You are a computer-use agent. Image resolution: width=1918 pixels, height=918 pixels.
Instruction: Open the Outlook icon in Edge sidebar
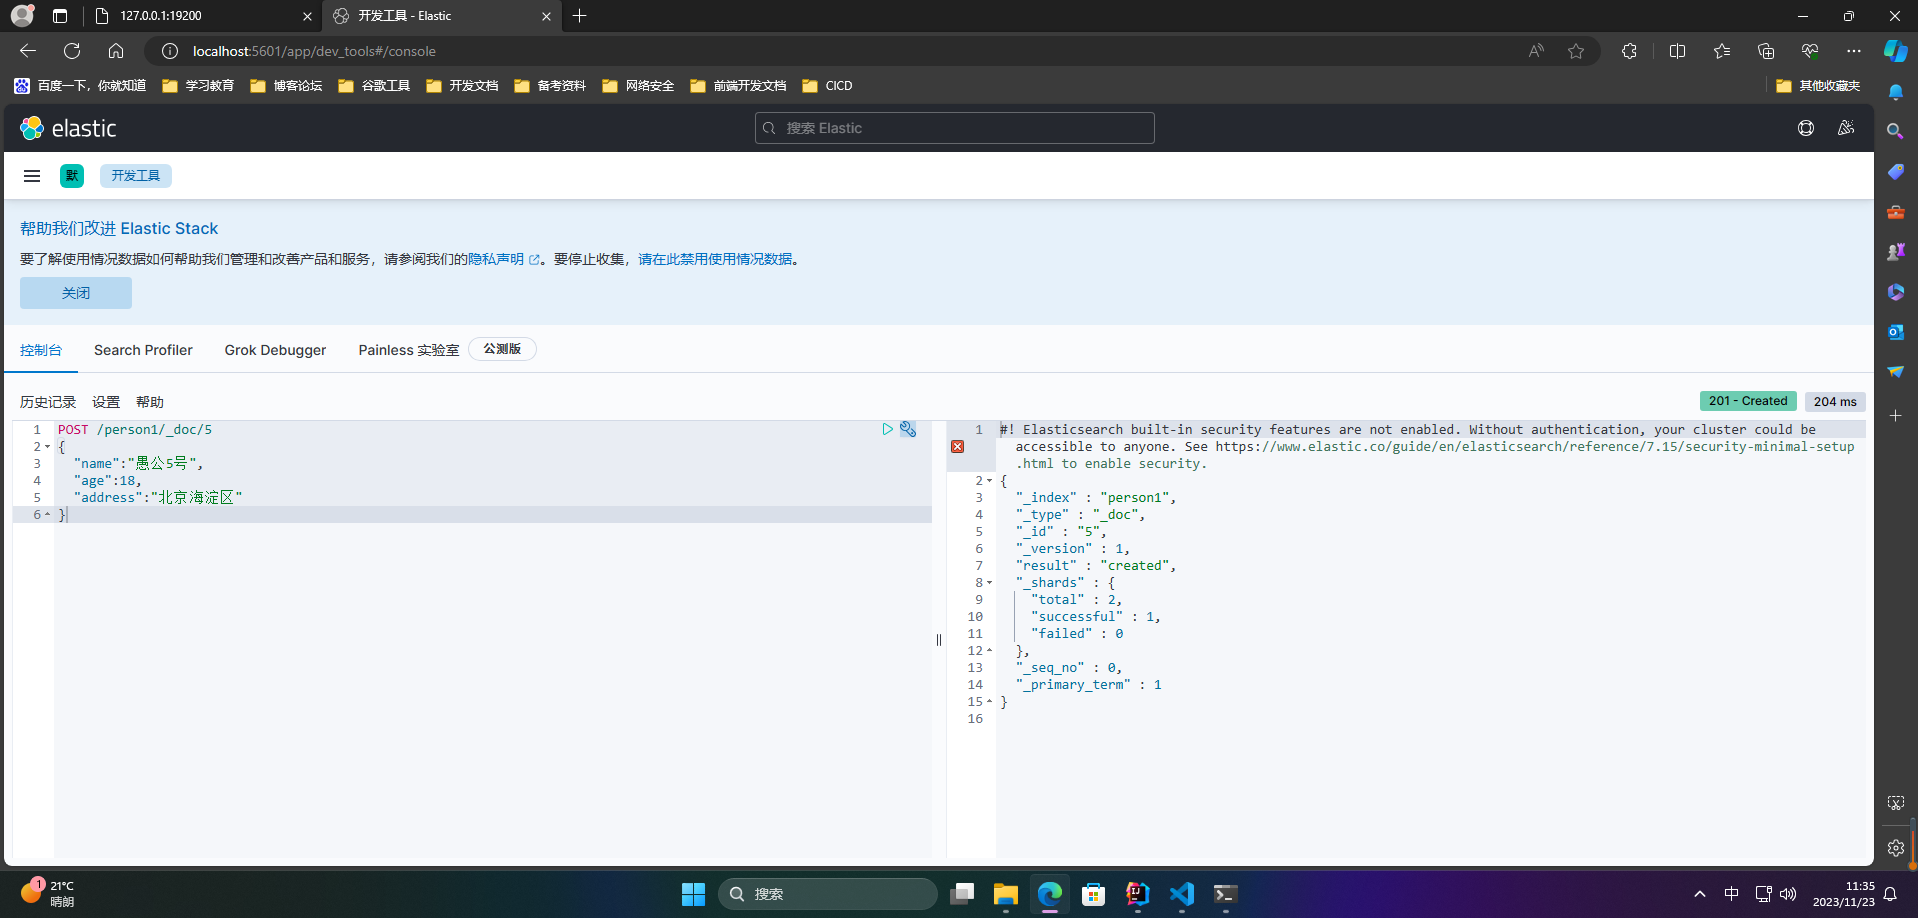pos(1895,331)
